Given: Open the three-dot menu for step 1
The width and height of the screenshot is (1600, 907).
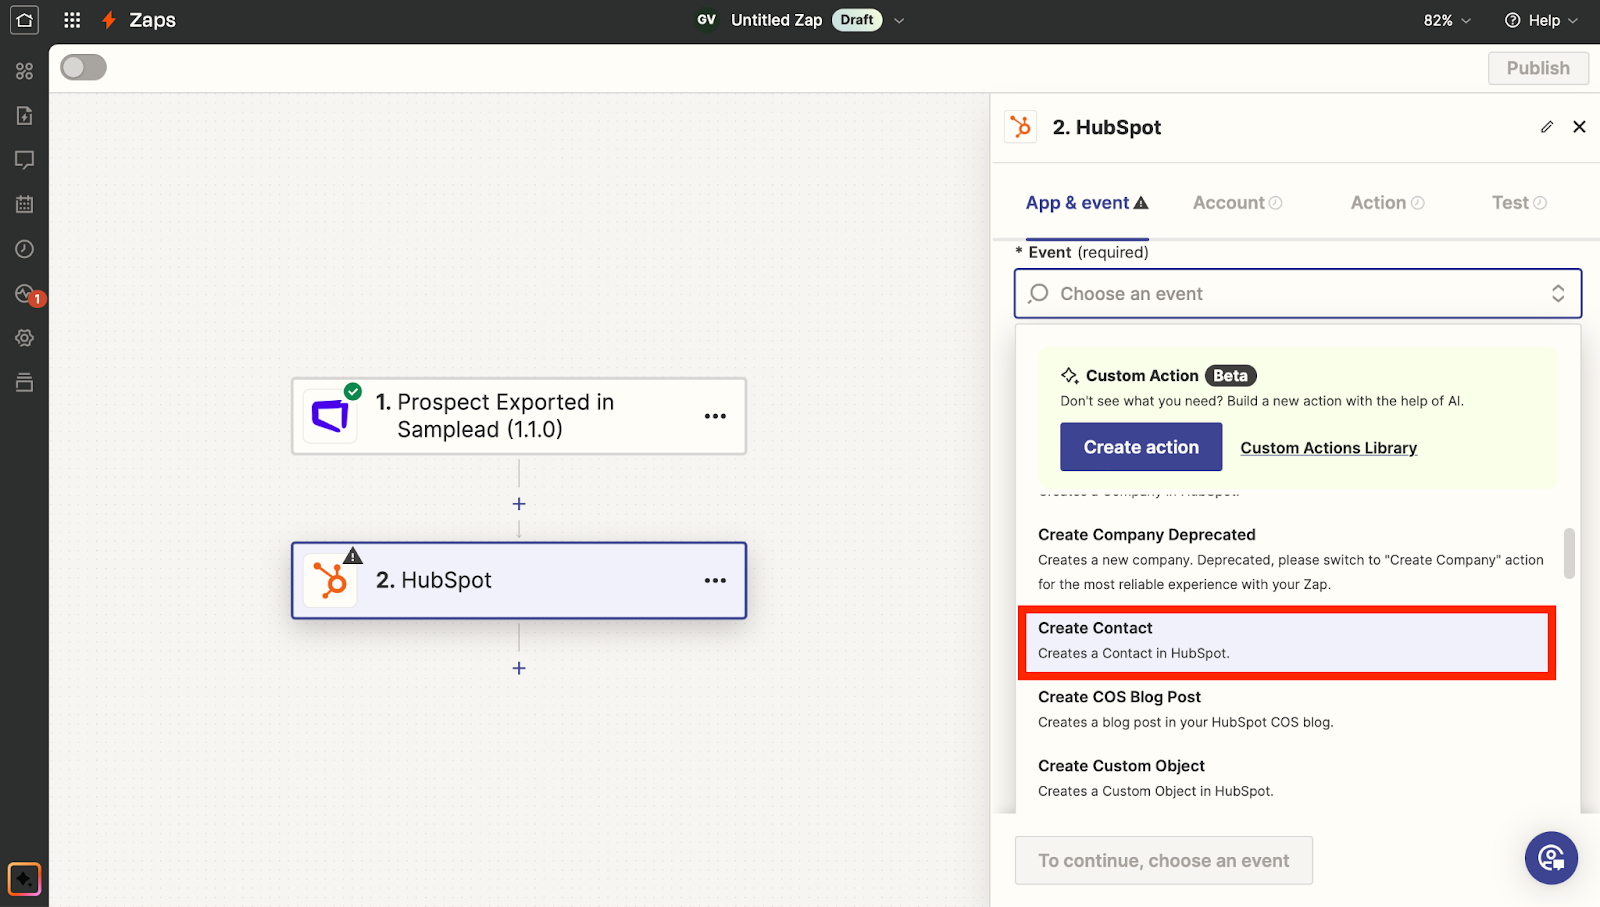Looking at the screenshot, I should tap(715, 416).
